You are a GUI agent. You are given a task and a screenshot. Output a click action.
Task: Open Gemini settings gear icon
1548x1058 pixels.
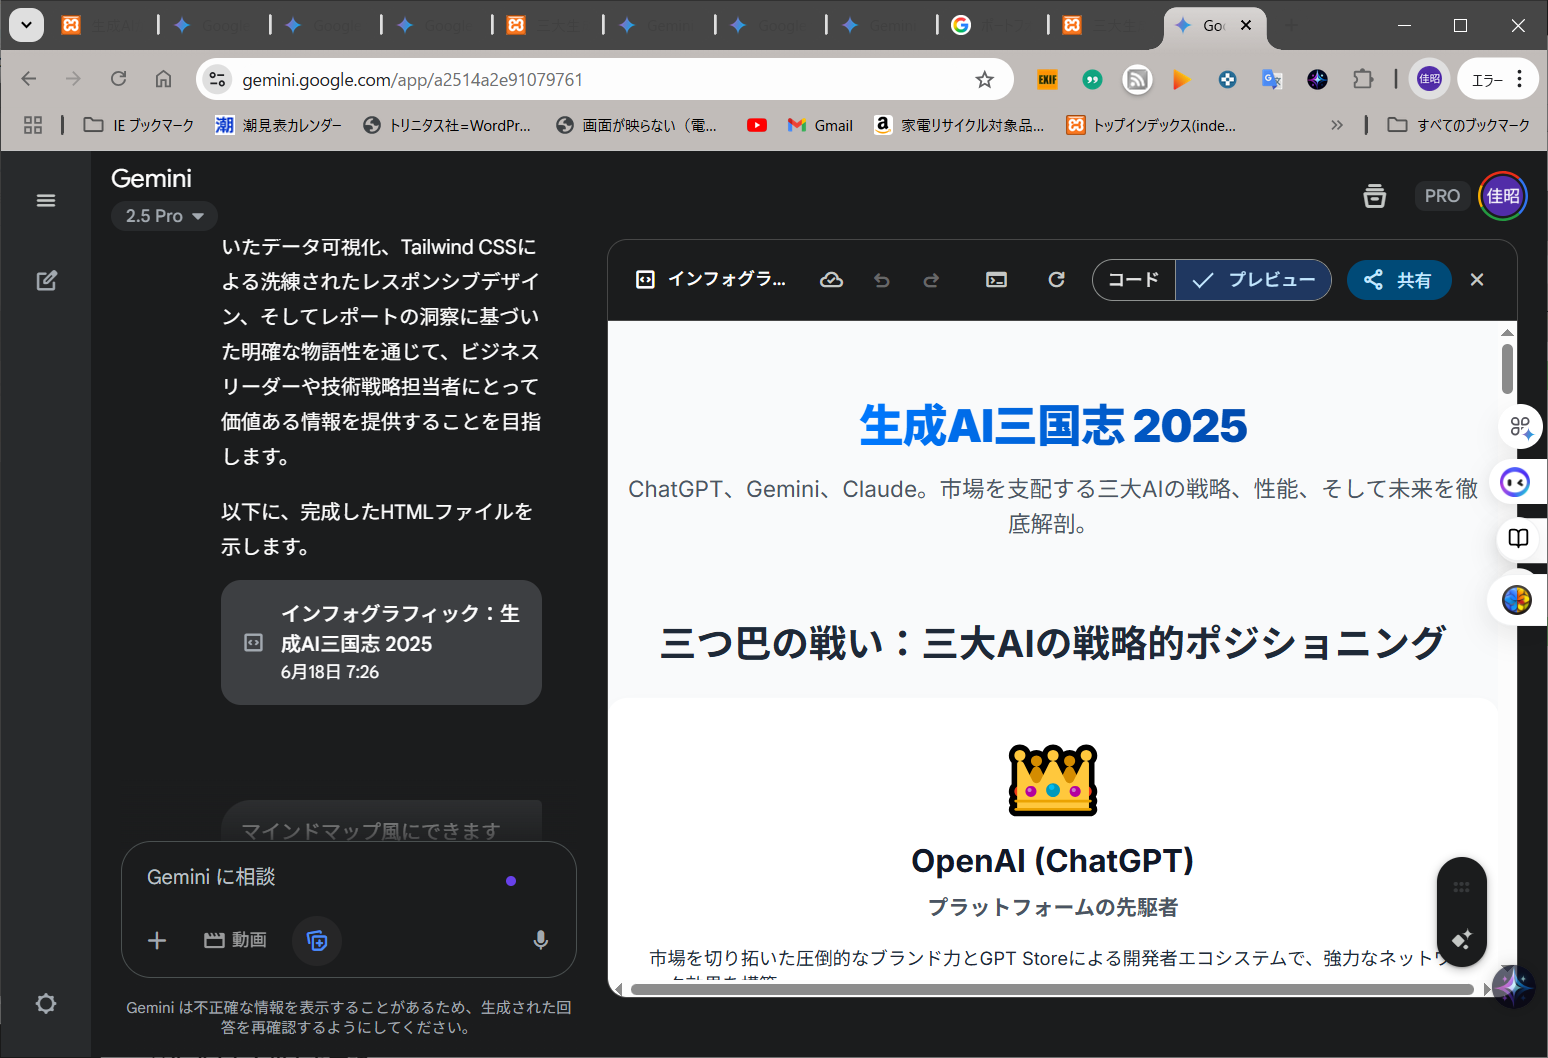click(x=46, y=1003)
